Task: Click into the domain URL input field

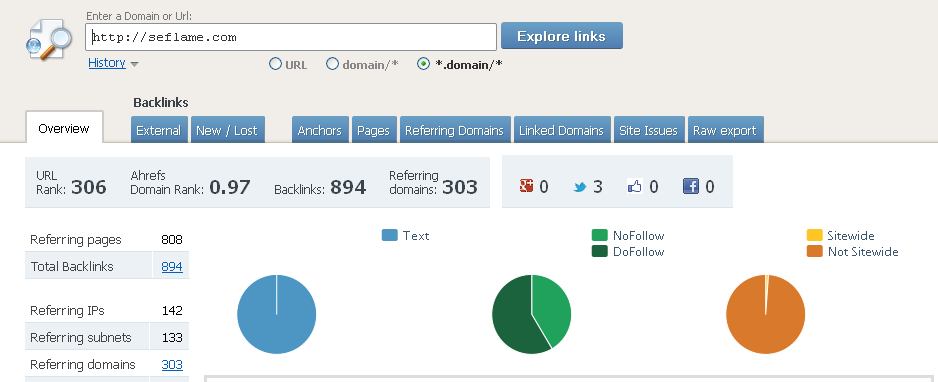Action: (x=291, y=37)
